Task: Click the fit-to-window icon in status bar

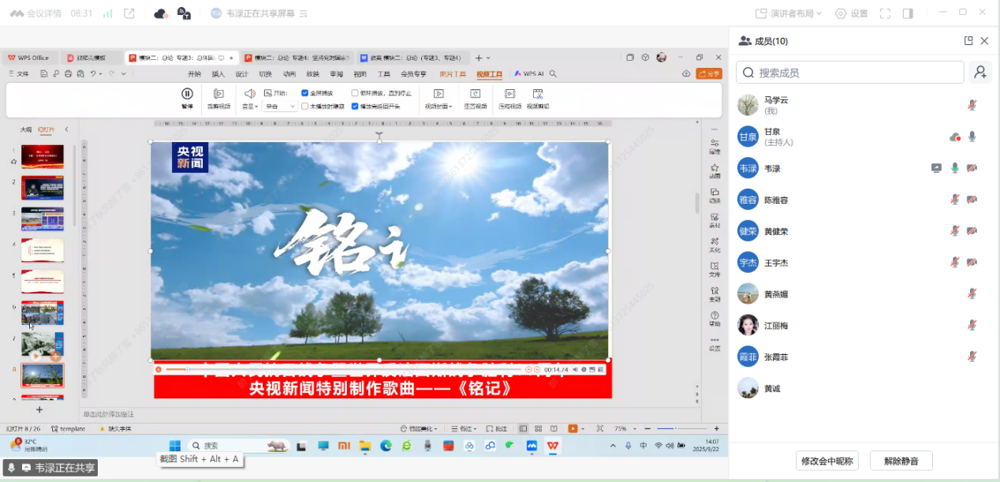Action: click(x=599, y=428)
